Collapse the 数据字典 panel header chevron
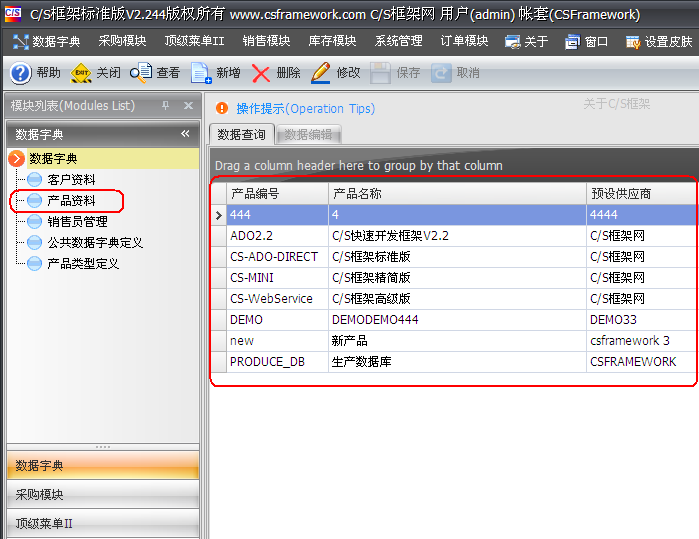The width and height of the screenshot is (699, 539). click(x=185, y=134)
